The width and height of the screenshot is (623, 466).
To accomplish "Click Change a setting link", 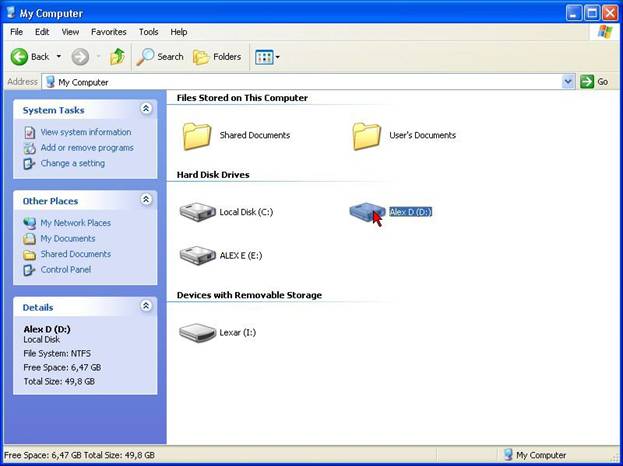I will pyautogui.click(x=73, y=163).
